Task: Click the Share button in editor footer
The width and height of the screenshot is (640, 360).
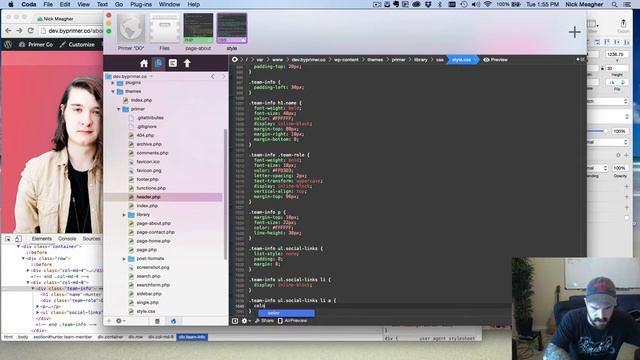Action: point(264,321)
